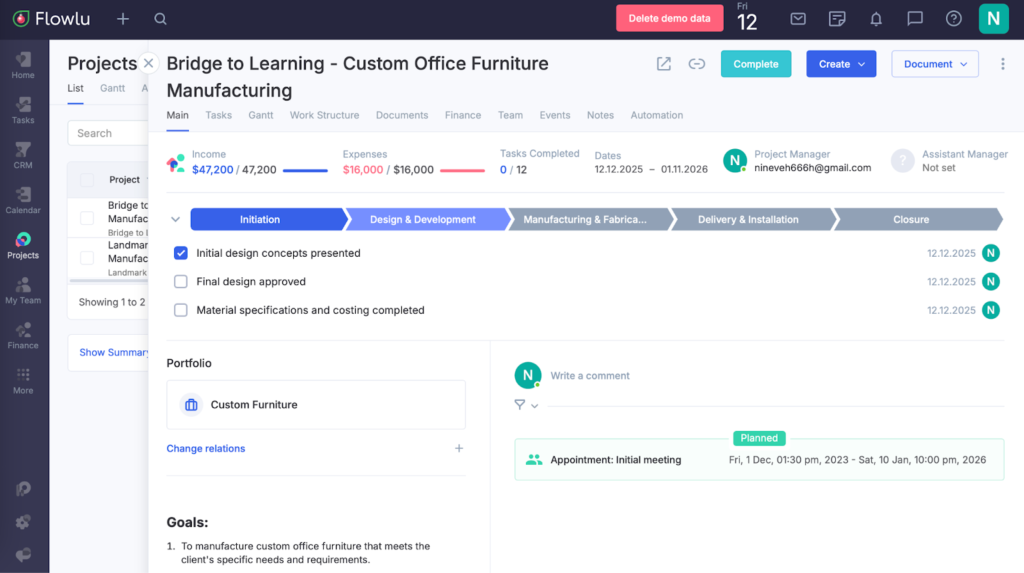This screenshot has height=573, width=1024.
Task: Open the Automation tab
Action: 656,115
